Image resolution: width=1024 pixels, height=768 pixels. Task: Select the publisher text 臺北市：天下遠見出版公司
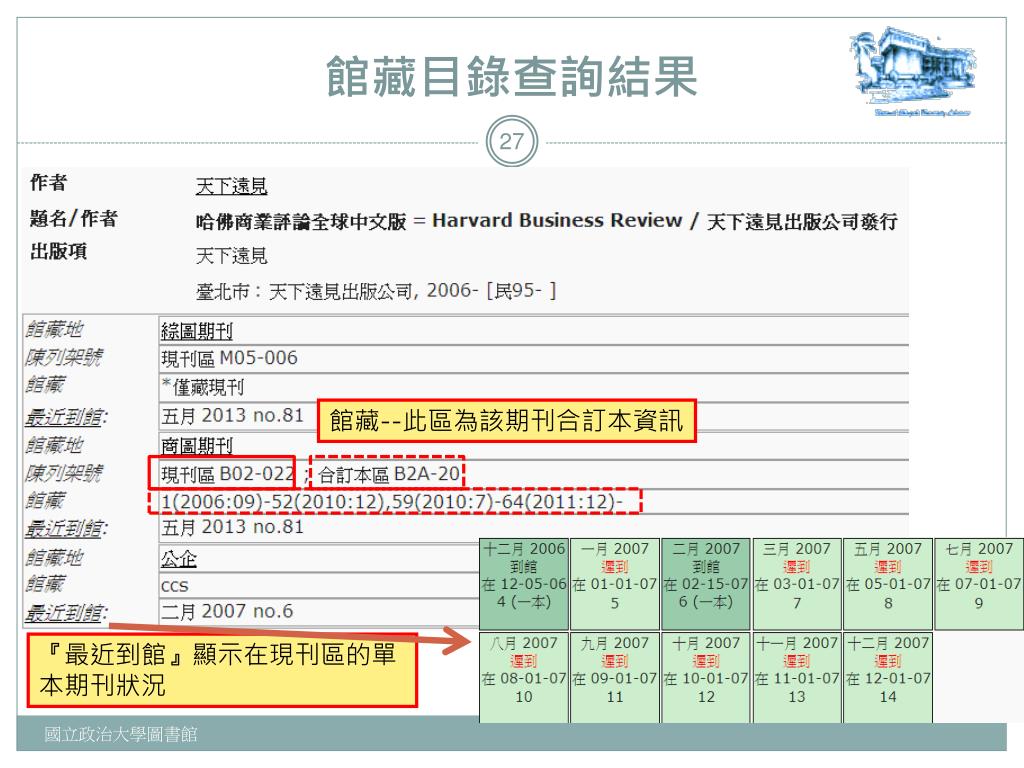pyautogui.click(x=304, y=291)
